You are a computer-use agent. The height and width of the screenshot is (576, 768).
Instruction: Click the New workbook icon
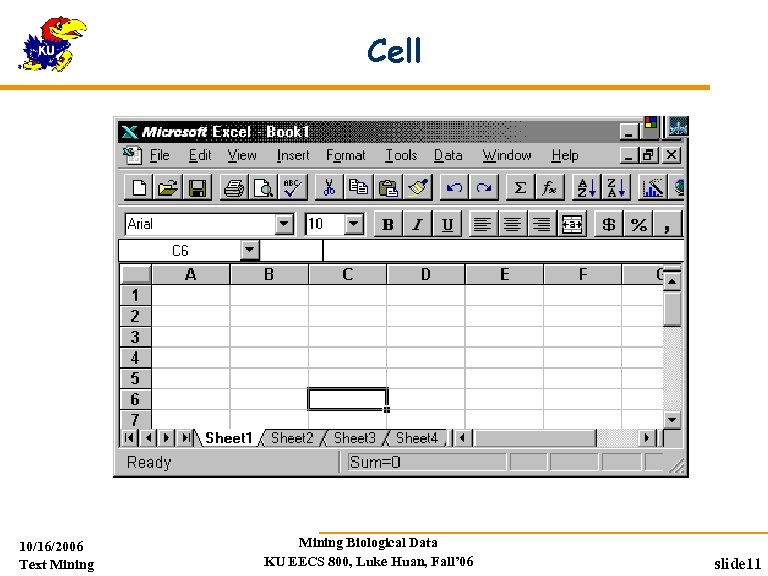139,187
